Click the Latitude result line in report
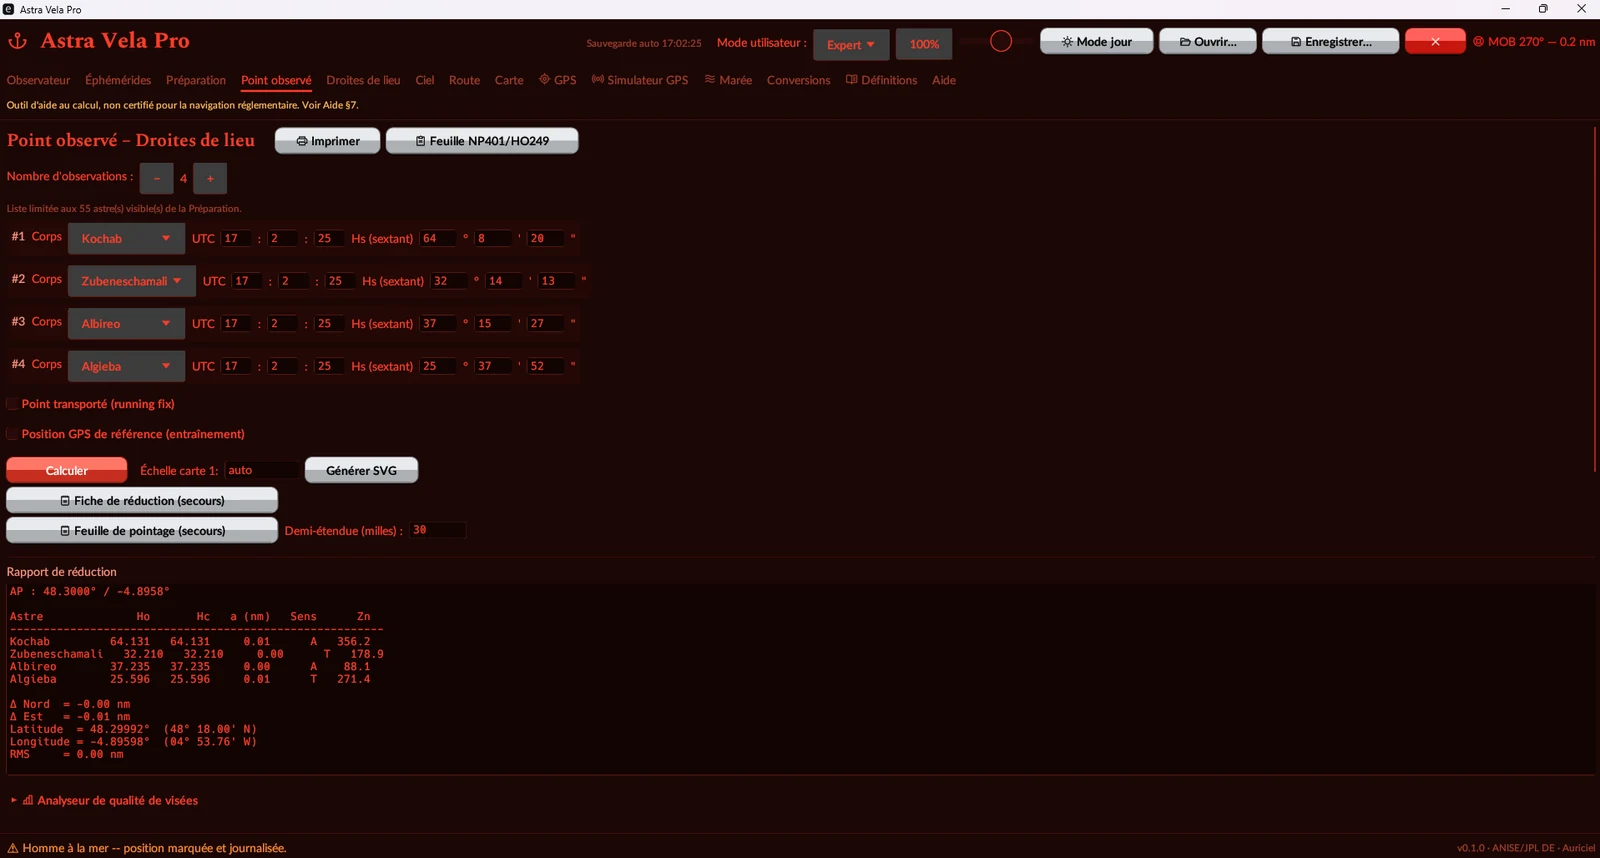Screen dimensions: 1600x858 tap(133, 729)
